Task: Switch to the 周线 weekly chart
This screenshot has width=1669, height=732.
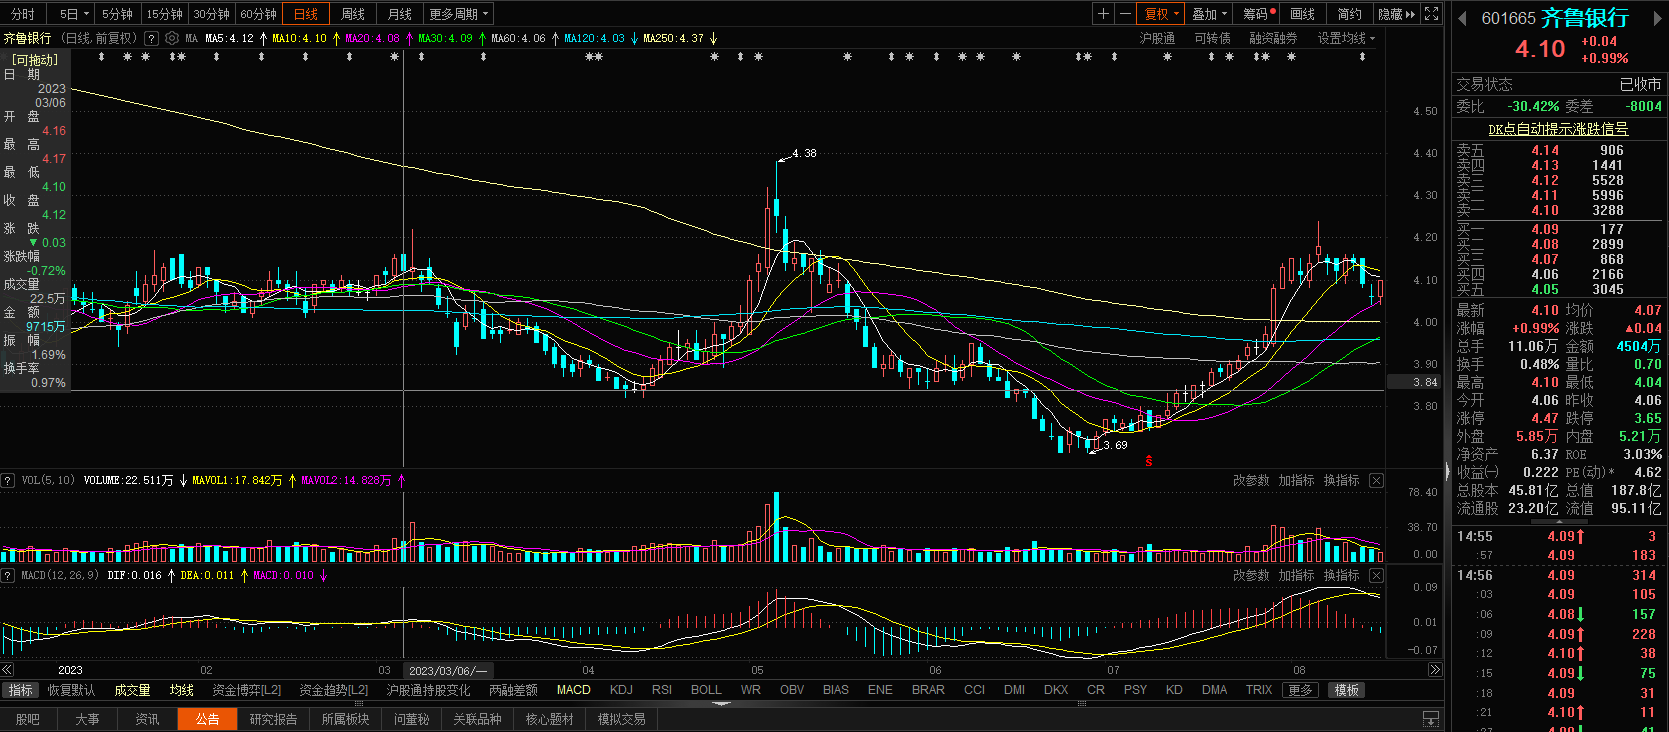Action: tap(352, 14)
